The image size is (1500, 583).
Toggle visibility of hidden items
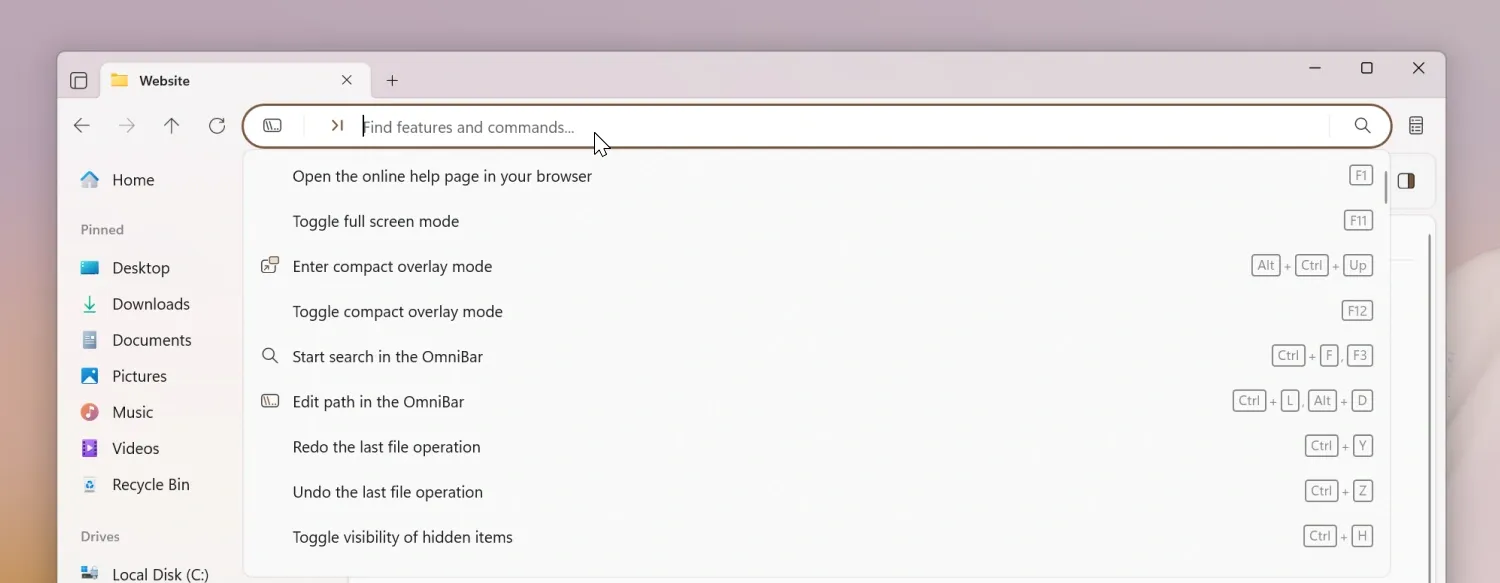(403, 537)
